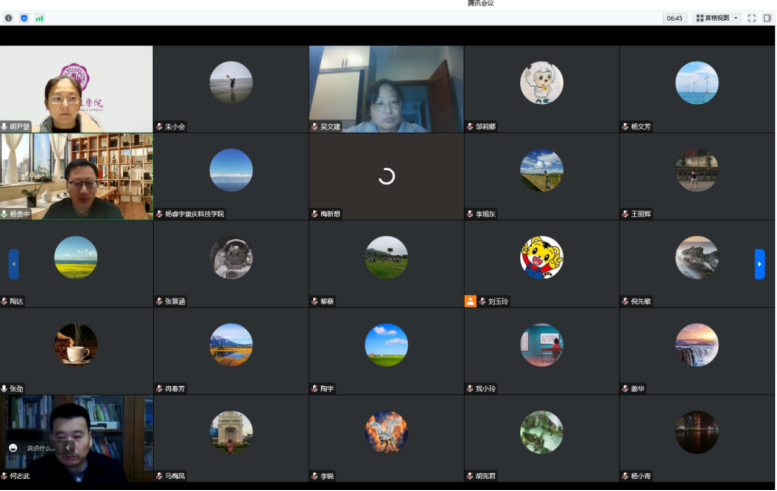Click the muted mic icon beside 刘玉玲

(x=482, y=301)
